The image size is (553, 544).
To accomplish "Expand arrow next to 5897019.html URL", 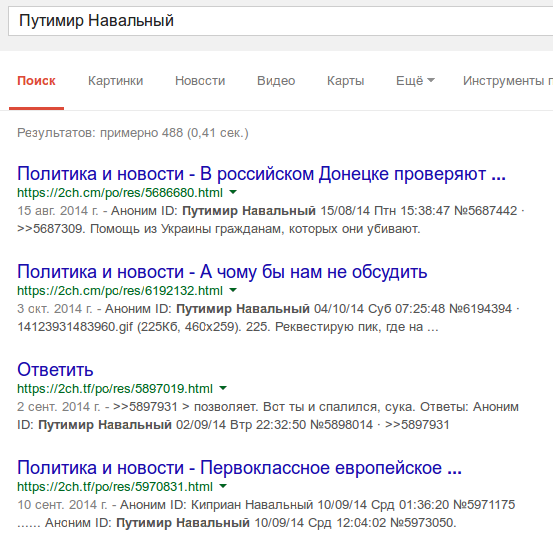I will click(x=223, y=388).
